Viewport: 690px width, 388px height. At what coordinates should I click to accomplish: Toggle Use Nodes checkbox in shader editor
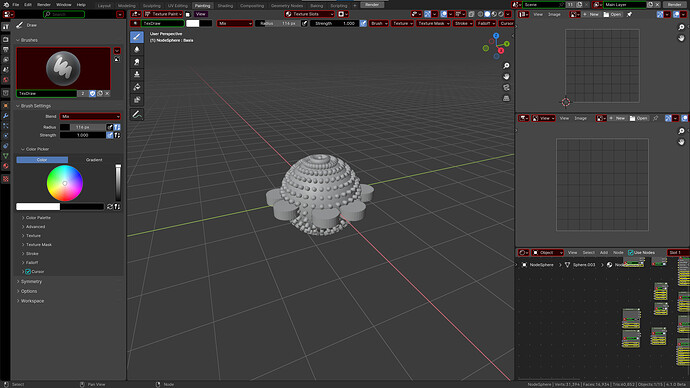631,253
